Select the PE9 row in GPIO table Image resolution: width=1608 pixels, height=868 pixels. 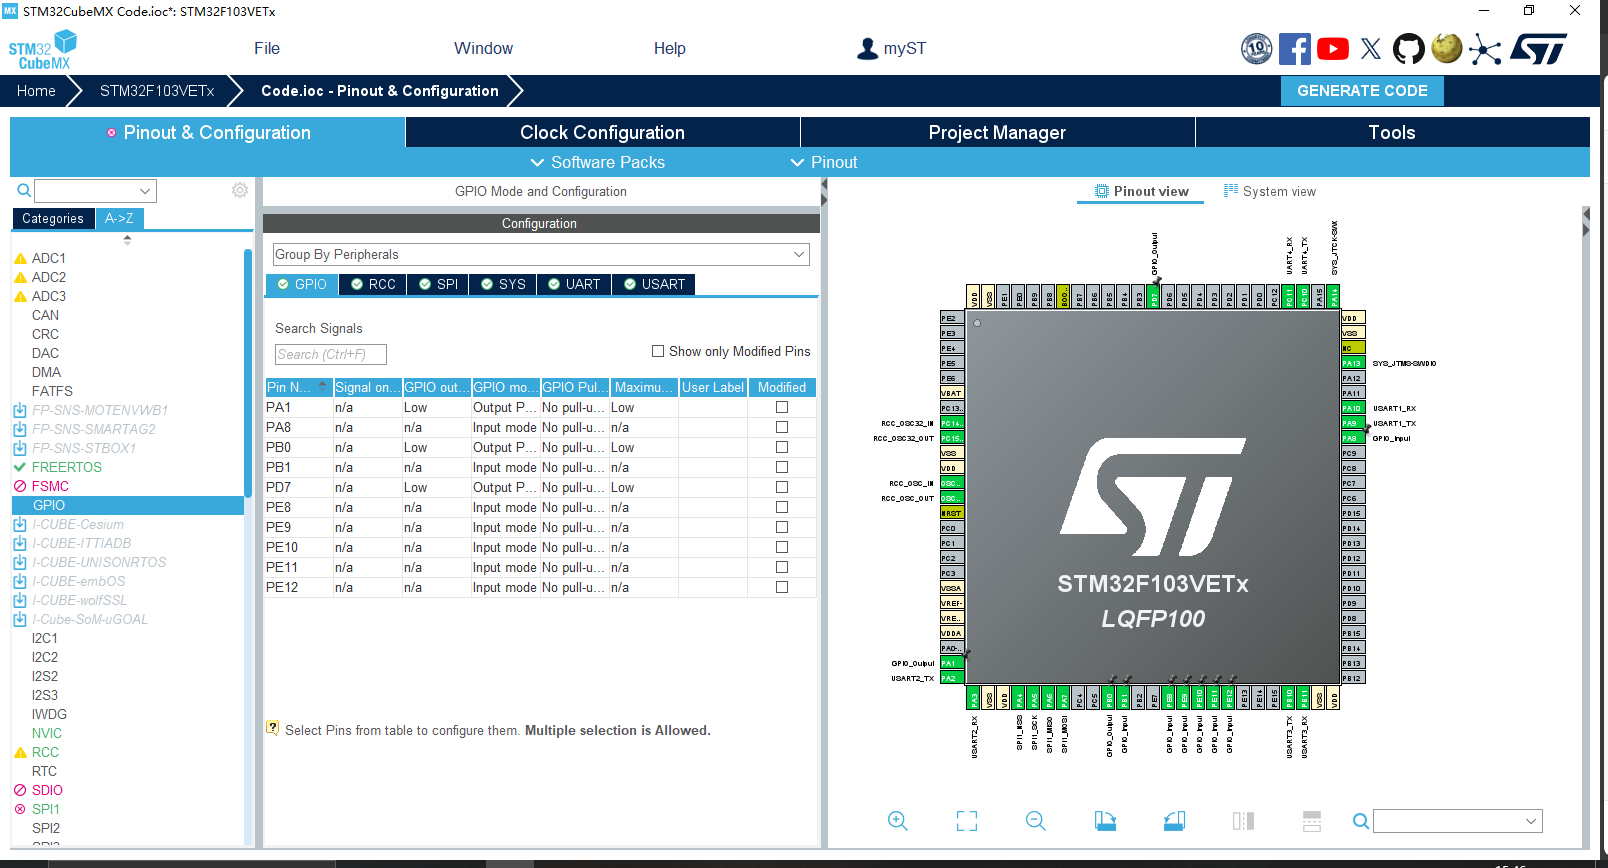coord(540,527)
